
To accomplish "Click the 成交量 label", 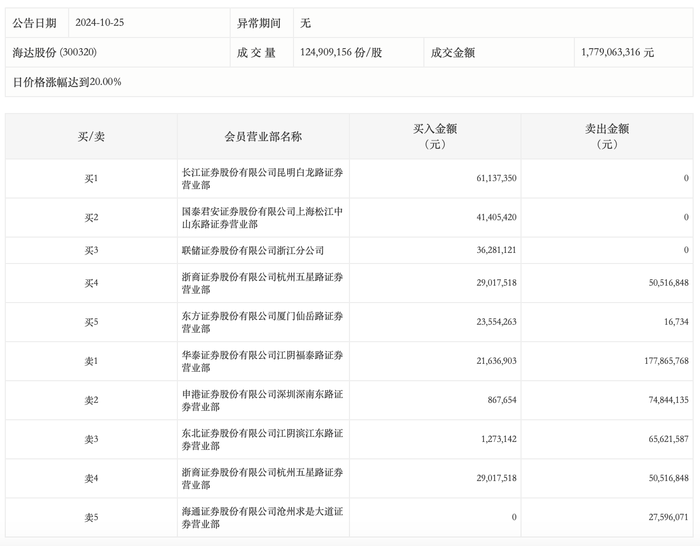I will [256, 53].
